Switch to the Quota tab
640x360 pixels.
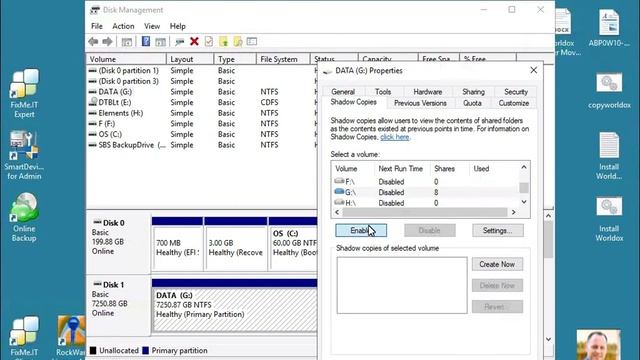click(472, 103)
